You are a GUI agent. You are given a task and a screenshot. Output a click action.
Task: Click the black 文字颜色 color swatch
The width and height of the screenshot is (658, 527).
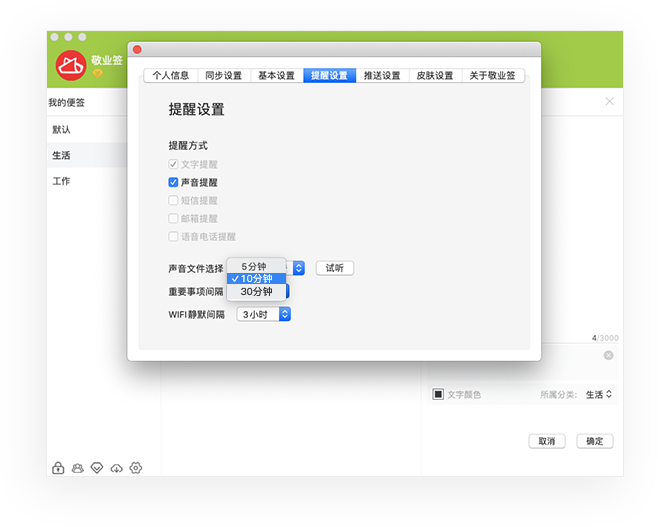pos(438,394)
